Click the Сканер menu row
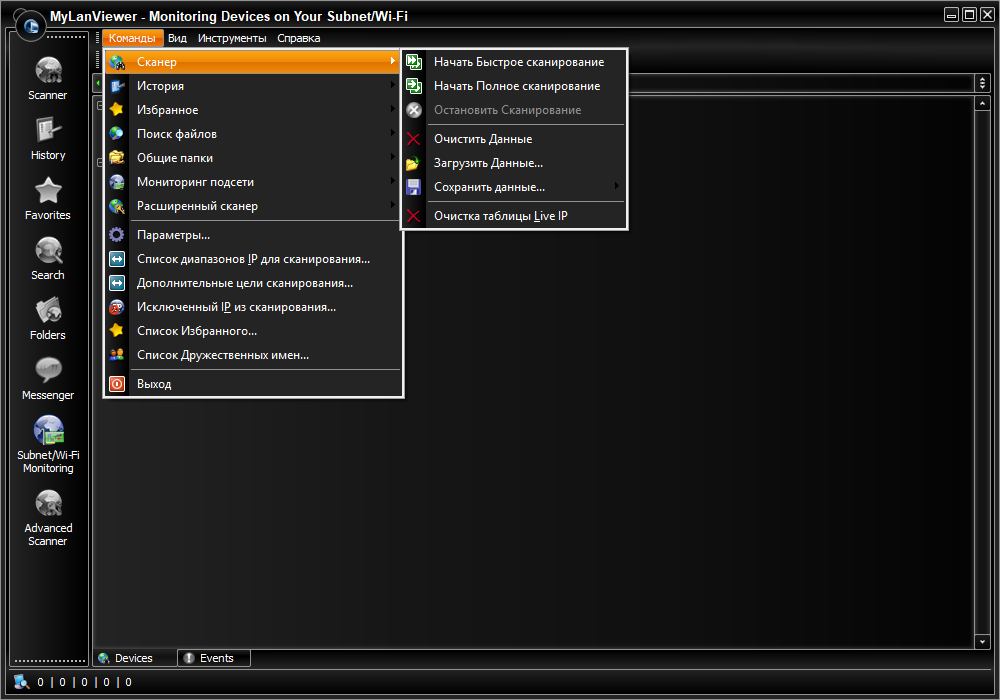 point(253,62)
